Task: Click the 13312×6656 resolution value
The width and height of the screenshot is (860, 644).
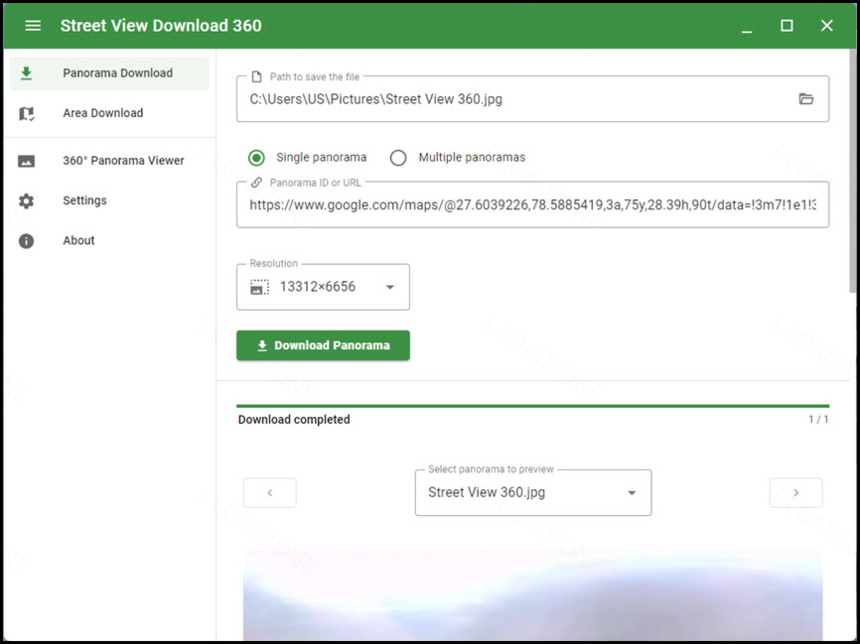Action: 318,287
